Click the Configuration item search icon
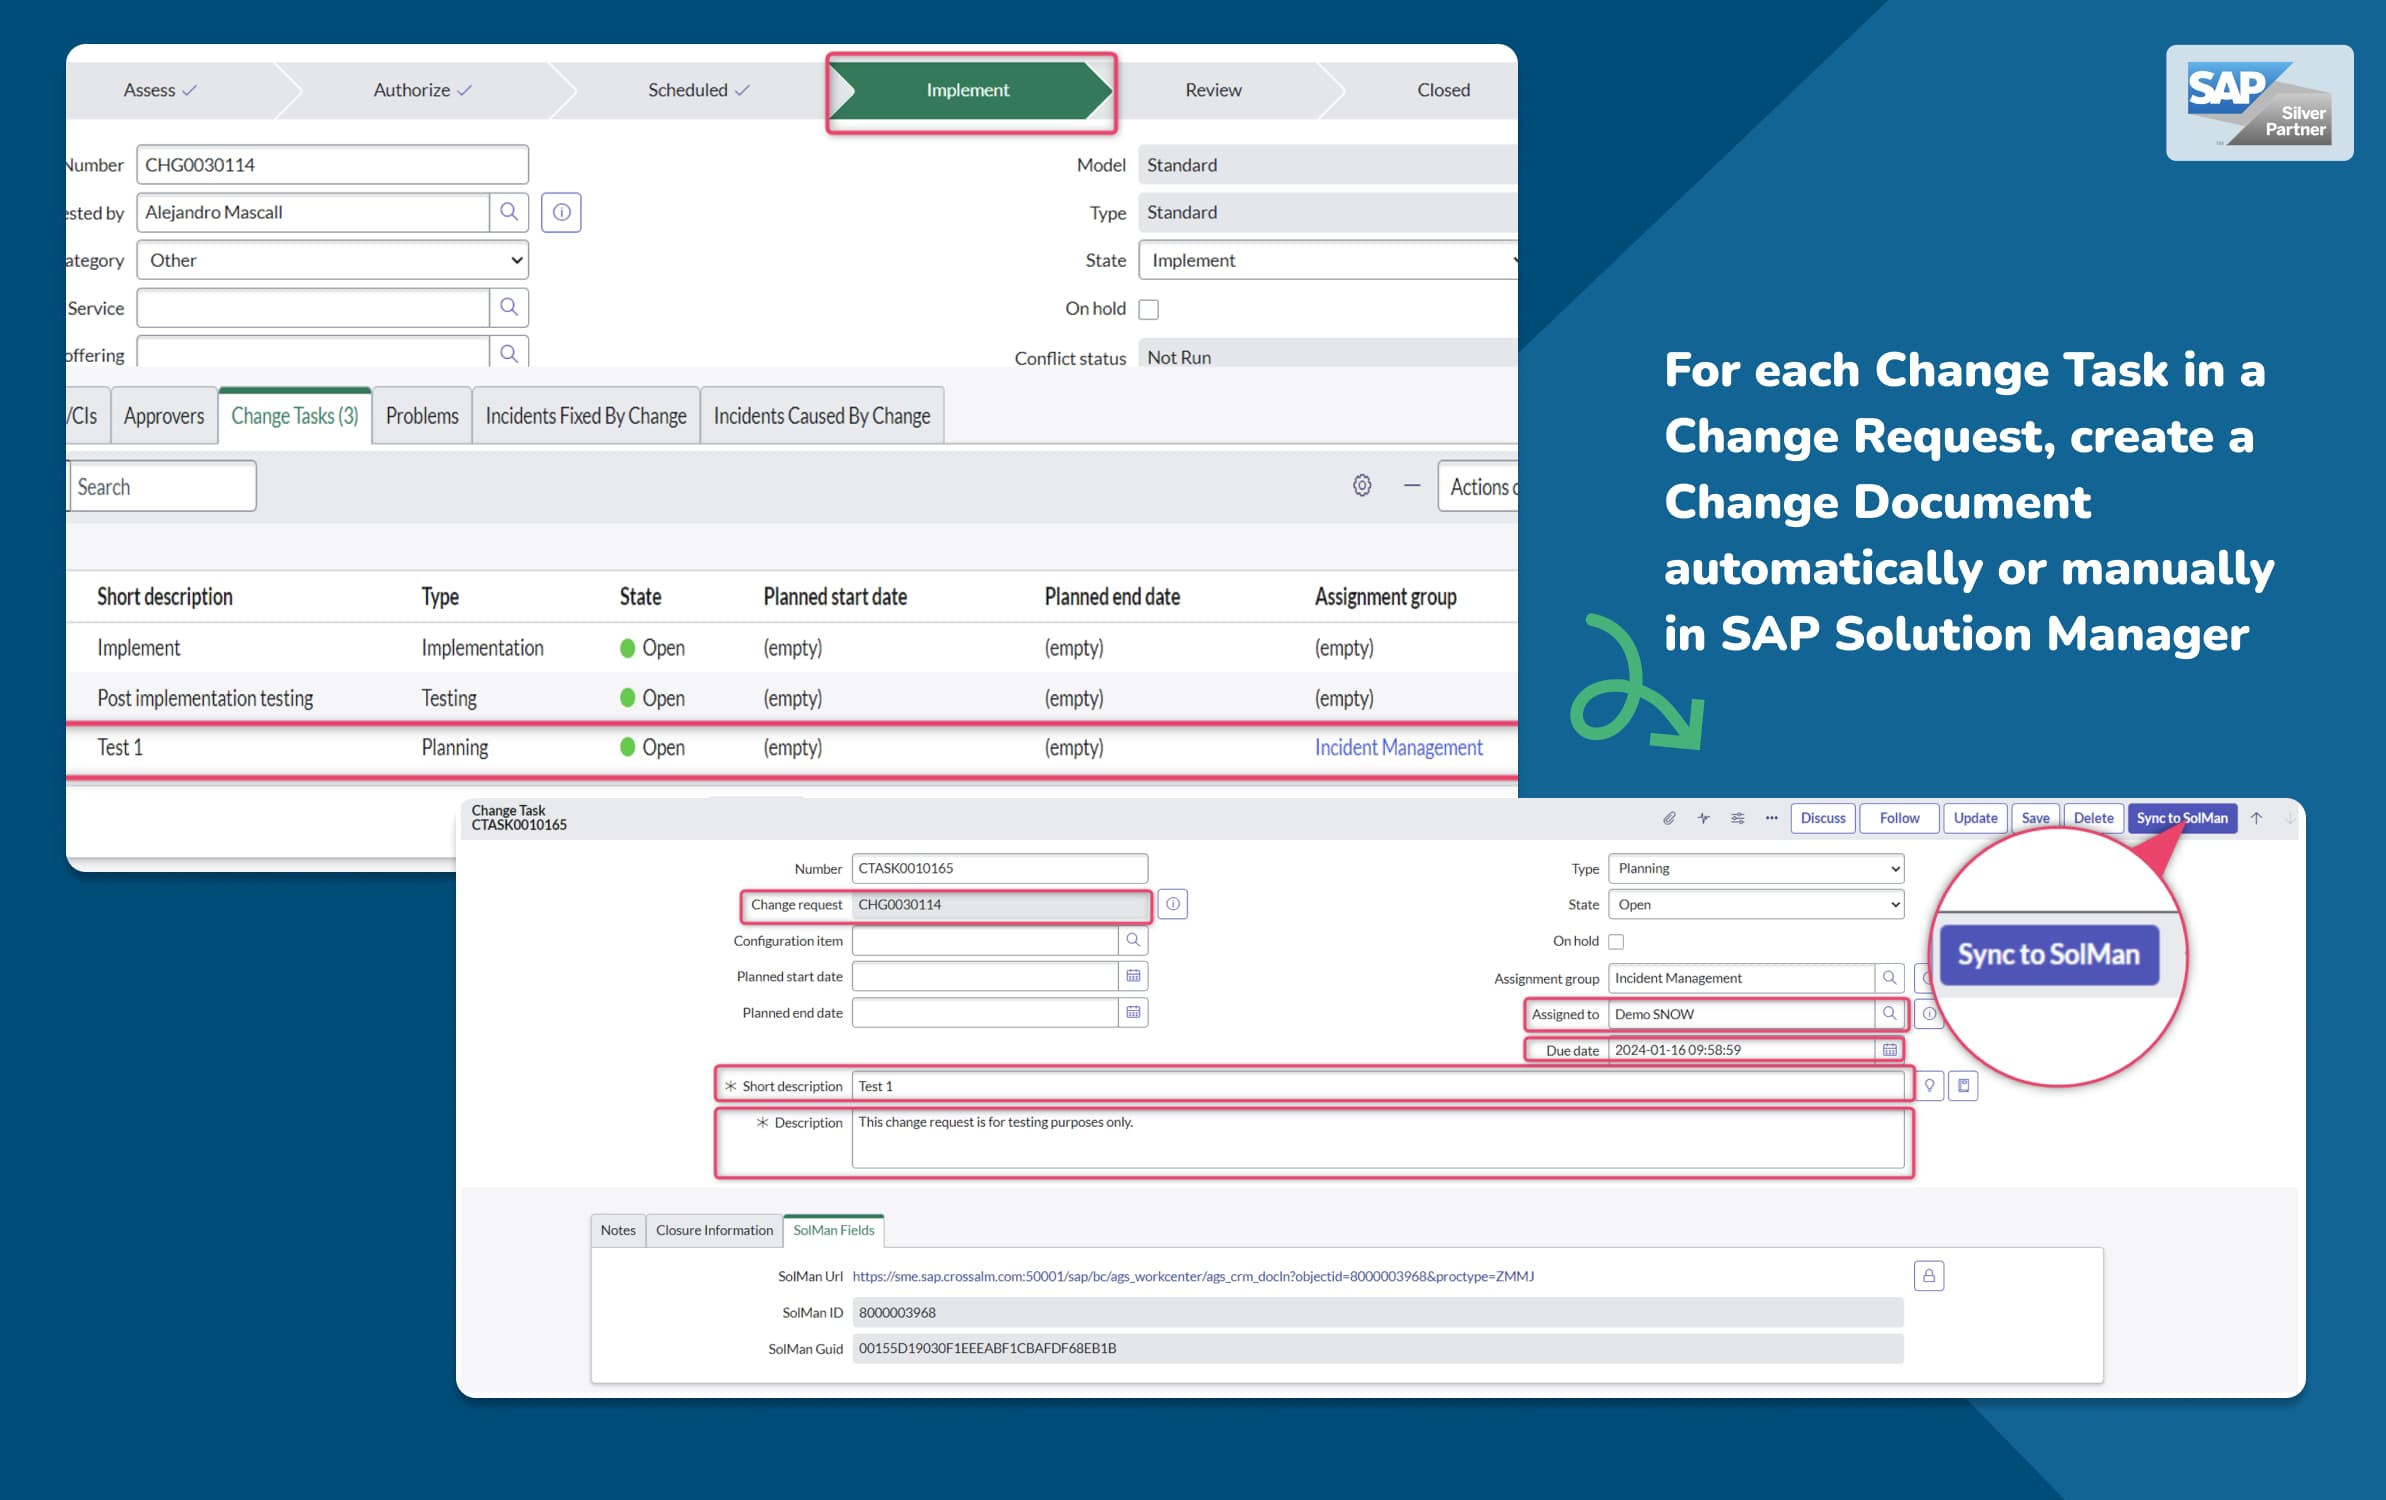 (1133, 940)
